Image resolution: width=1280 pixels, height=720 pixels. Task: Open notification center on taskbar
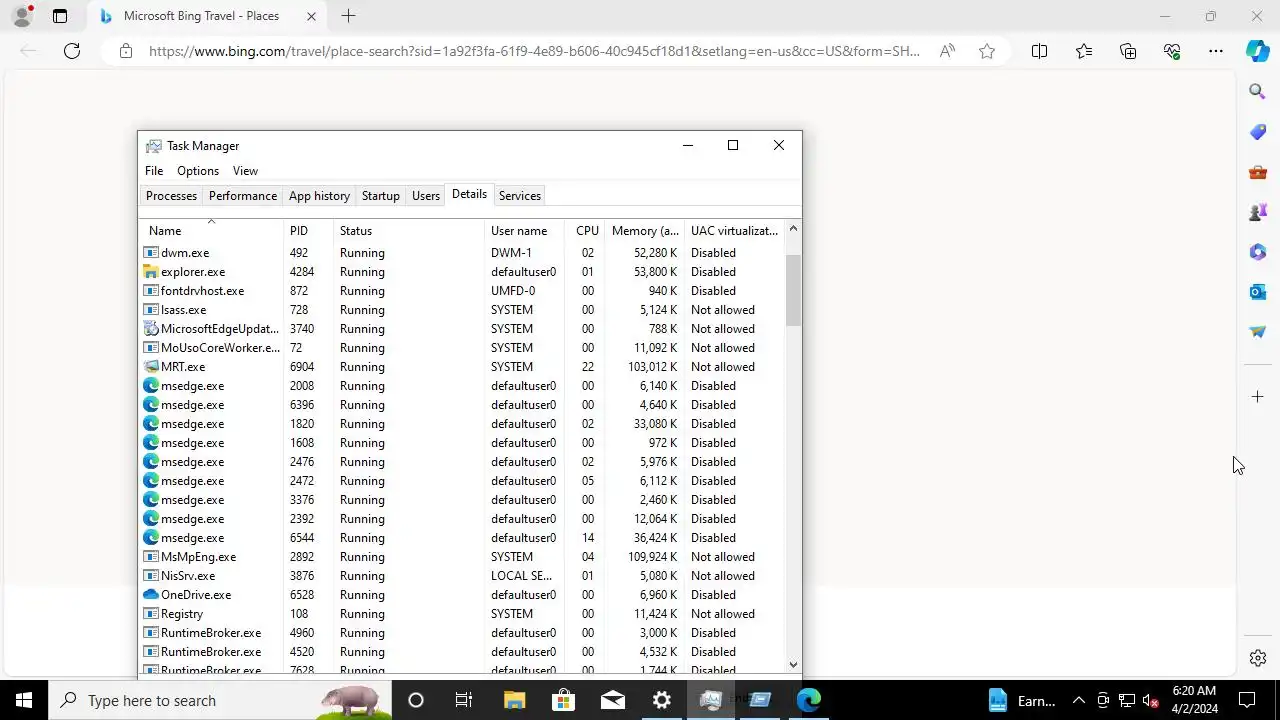(1247, 700)
